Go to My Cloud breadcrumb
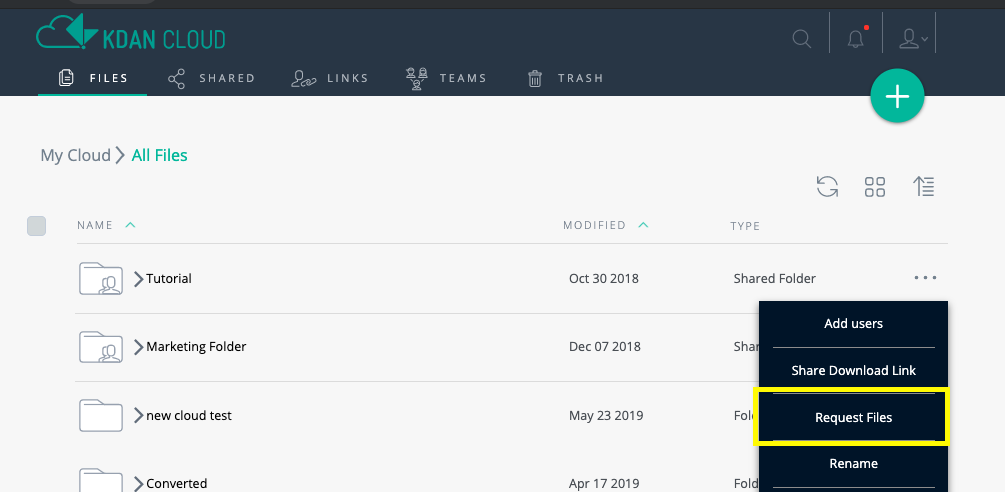Viewport: 1005px width, 492px height. [x=76, y=156]
